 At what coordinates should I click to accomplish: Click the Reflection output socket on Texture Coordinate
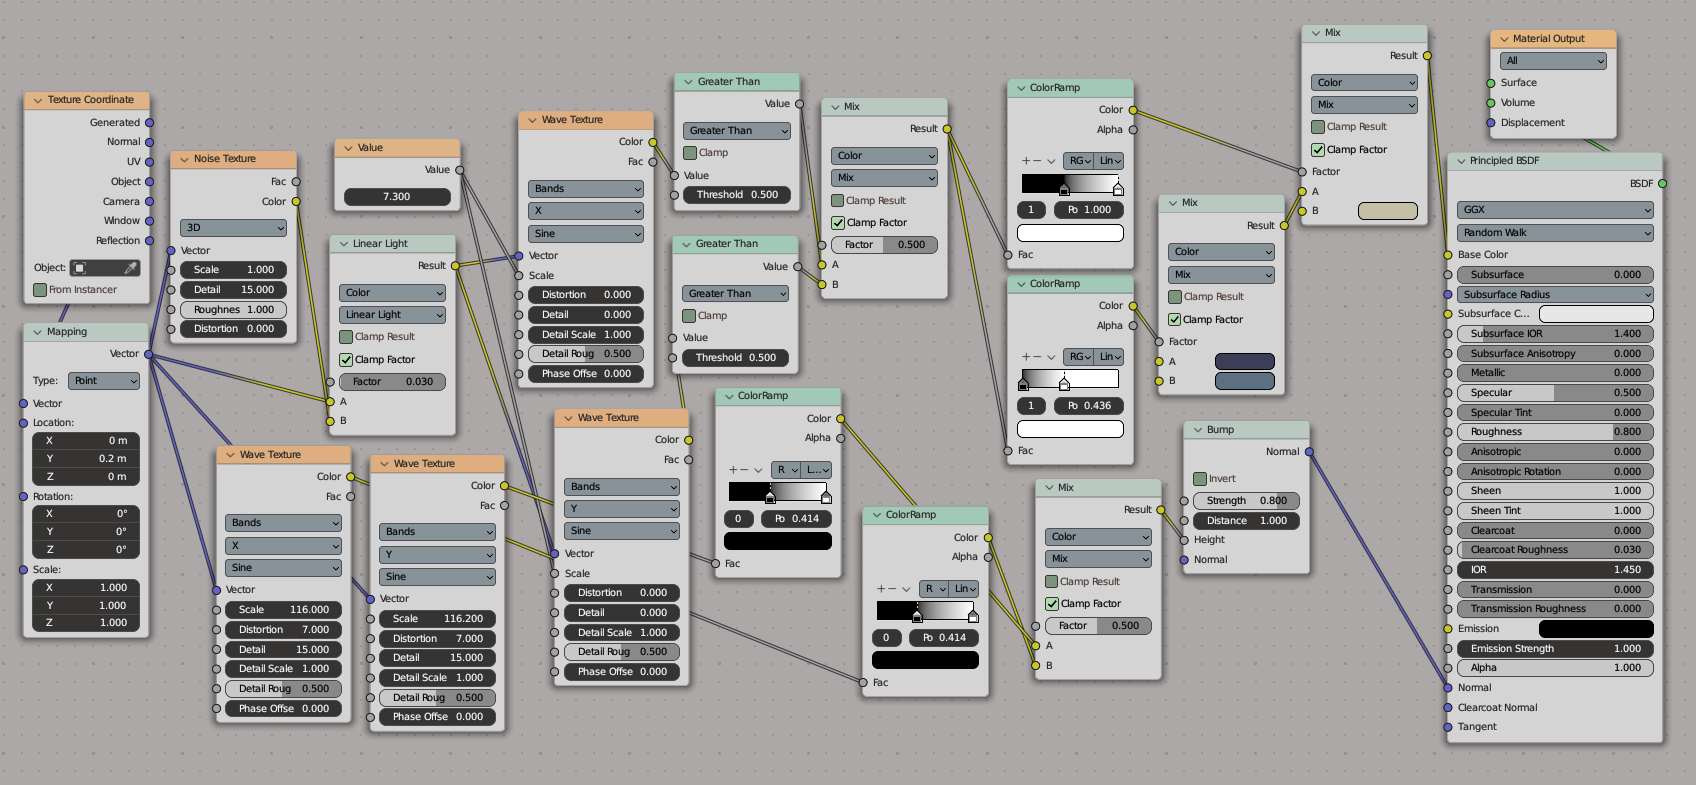click(149, 240)
